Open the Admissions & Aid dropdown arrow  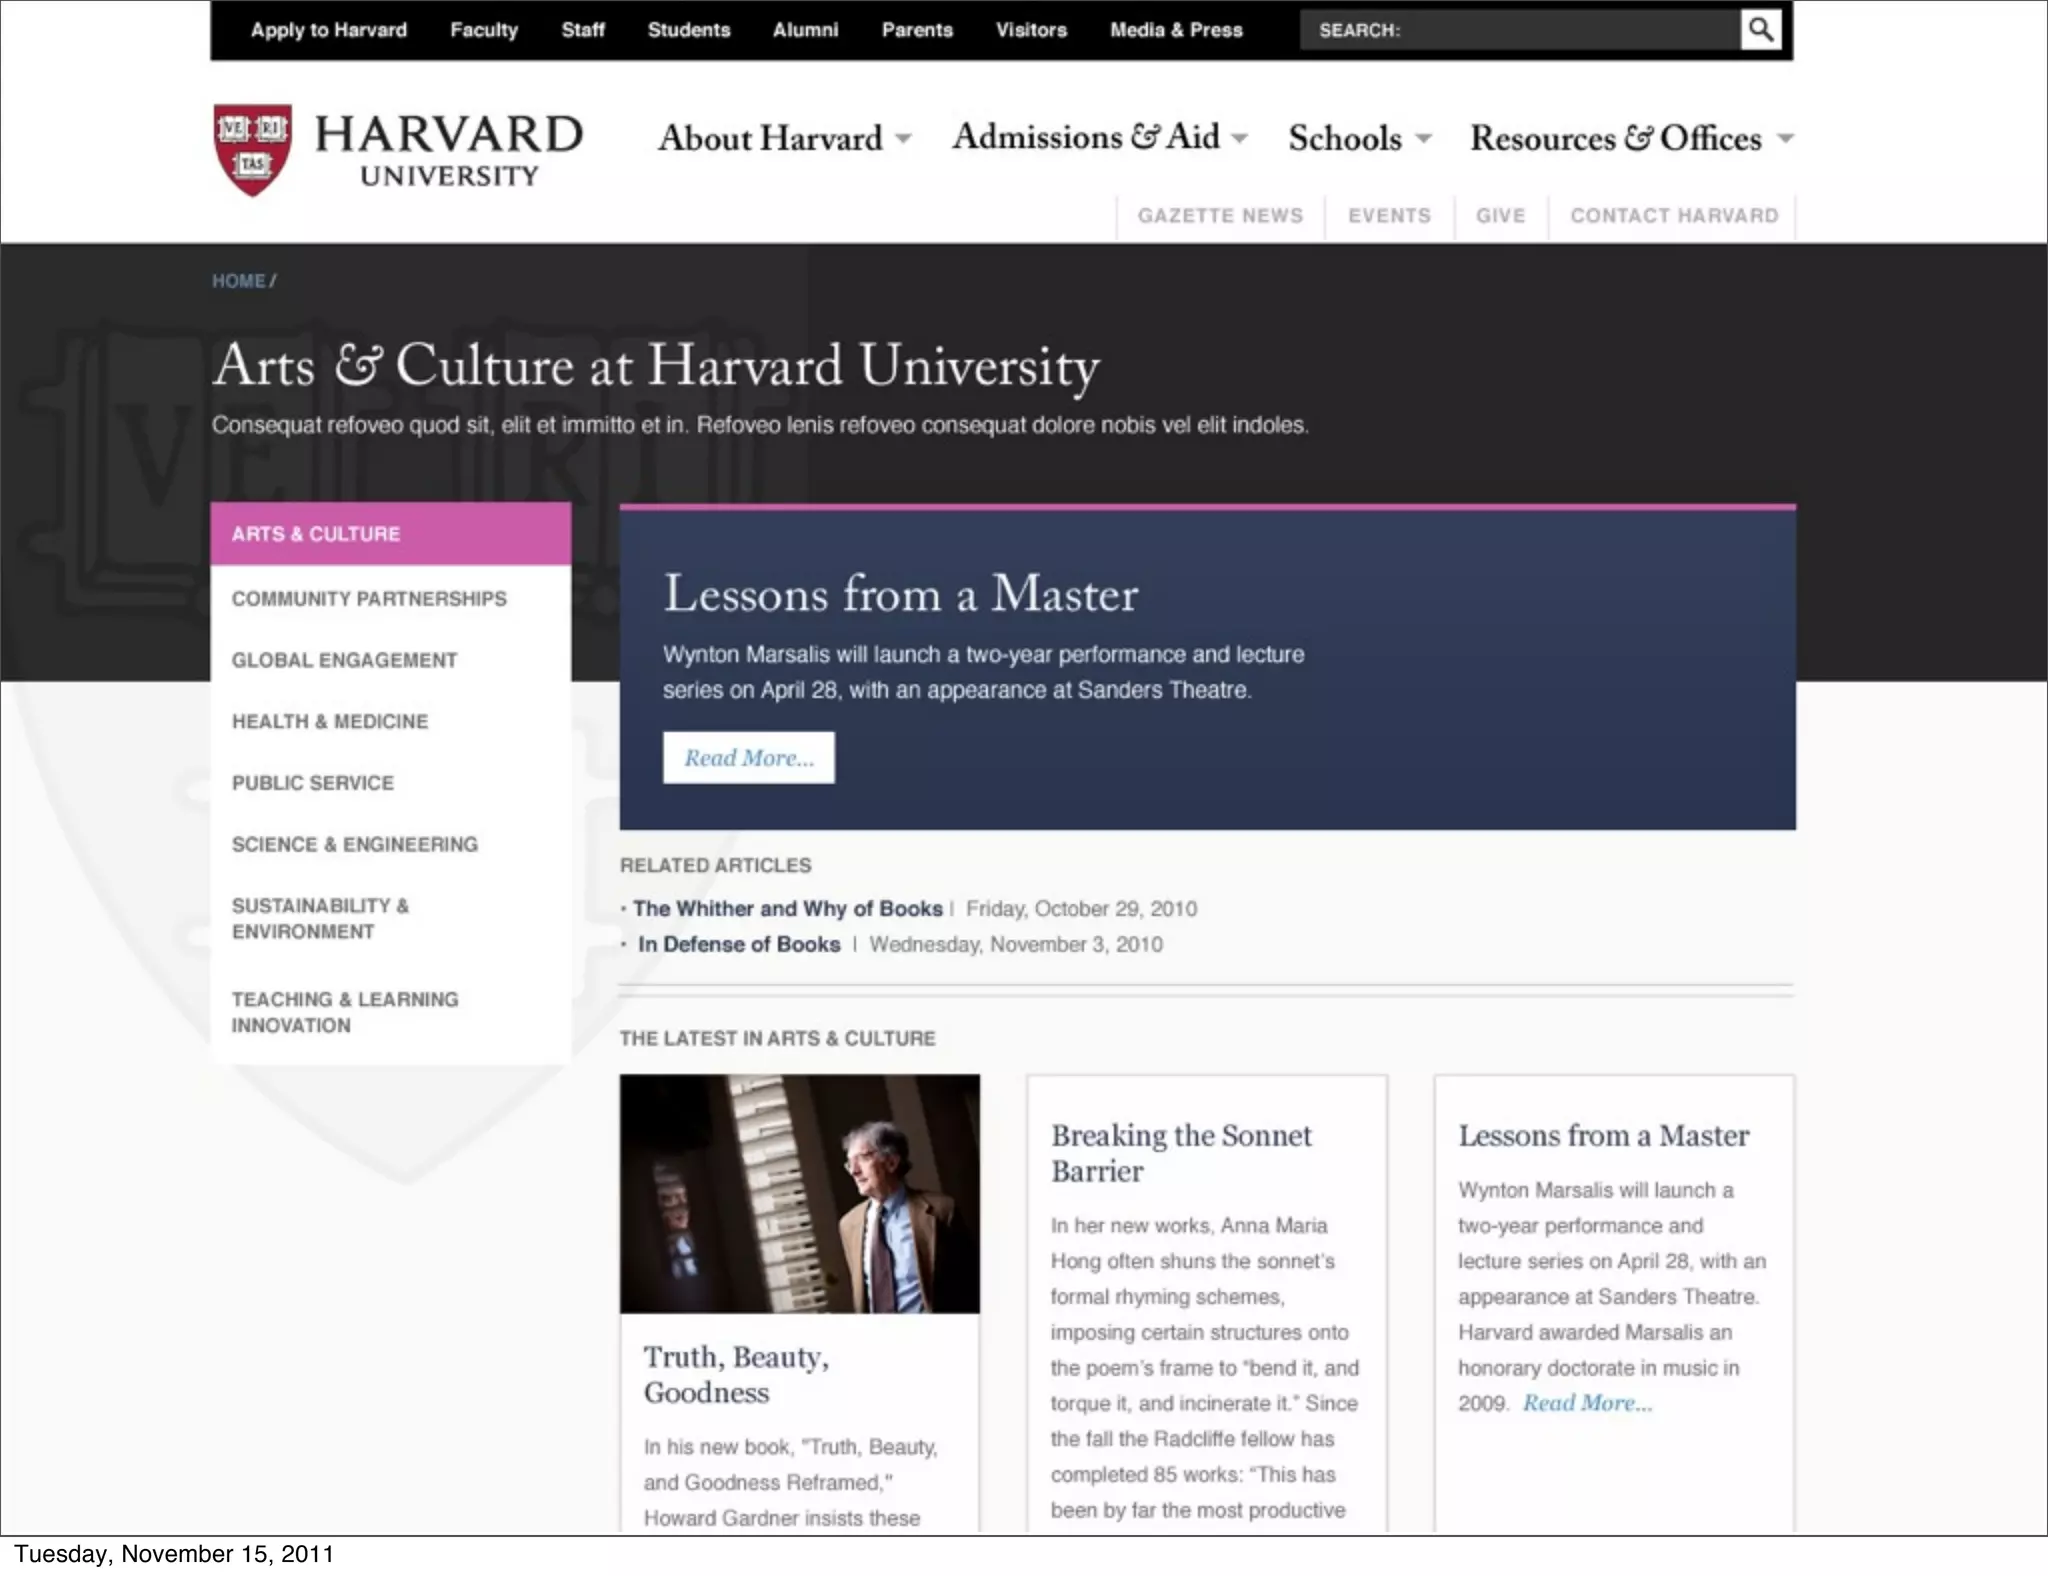[x=1240, y=138]
